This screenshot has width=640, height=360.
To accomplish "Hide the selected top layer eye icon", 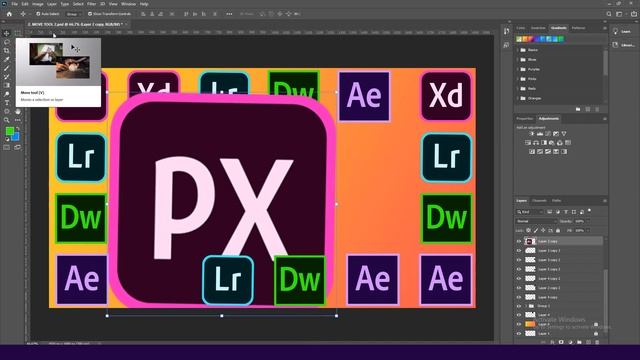I will (519, 241).
